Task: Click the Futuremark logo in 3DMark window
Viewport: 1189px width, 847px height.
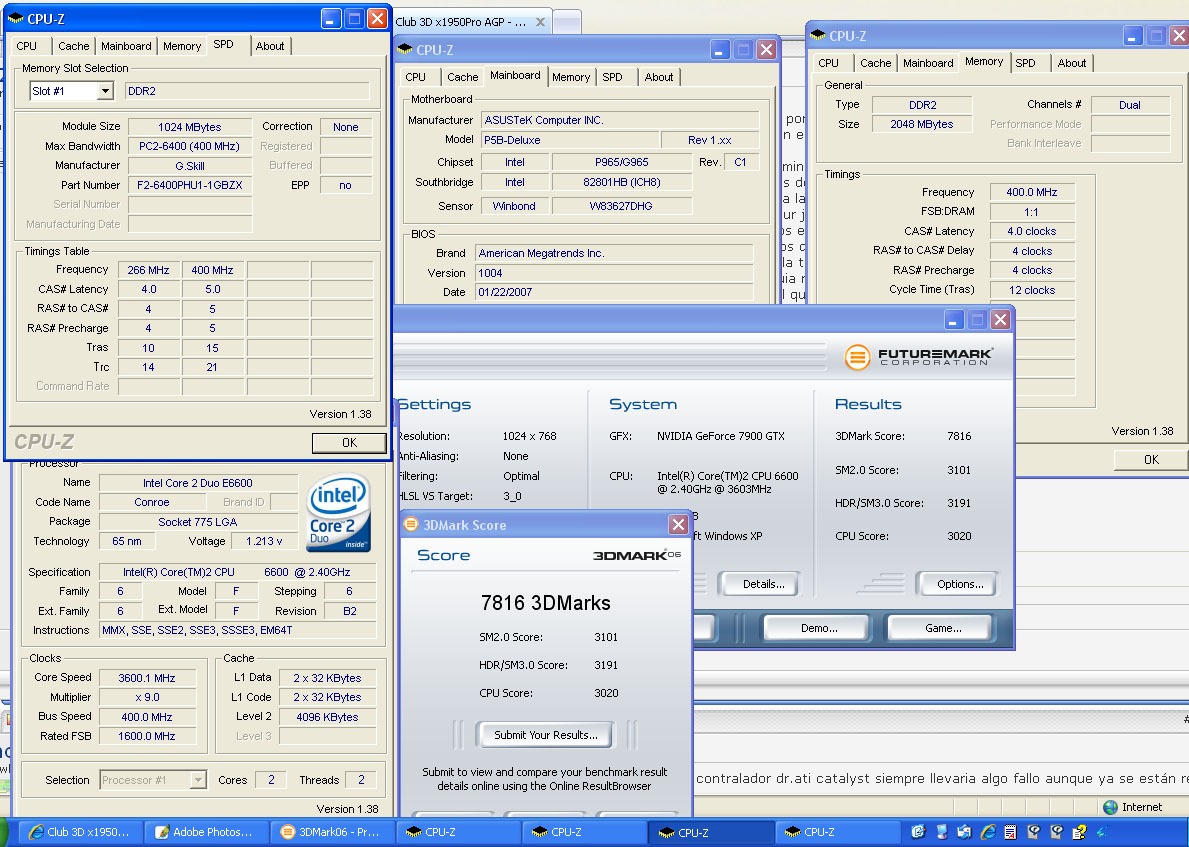Action: point(919,357)
